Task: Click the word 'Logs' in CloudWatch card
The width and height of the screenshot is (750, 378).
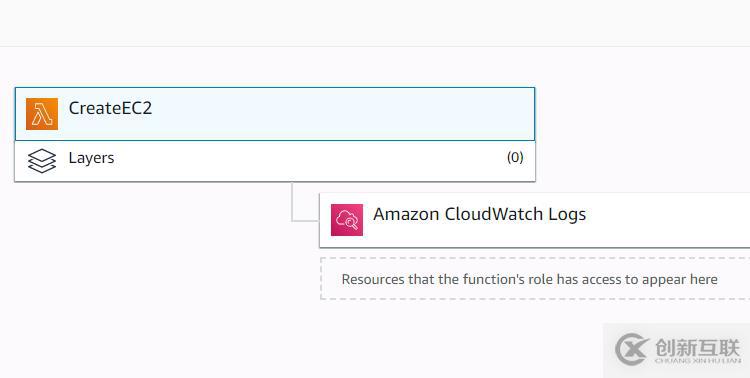Action: pyautogui.click(x=567, y=214)
